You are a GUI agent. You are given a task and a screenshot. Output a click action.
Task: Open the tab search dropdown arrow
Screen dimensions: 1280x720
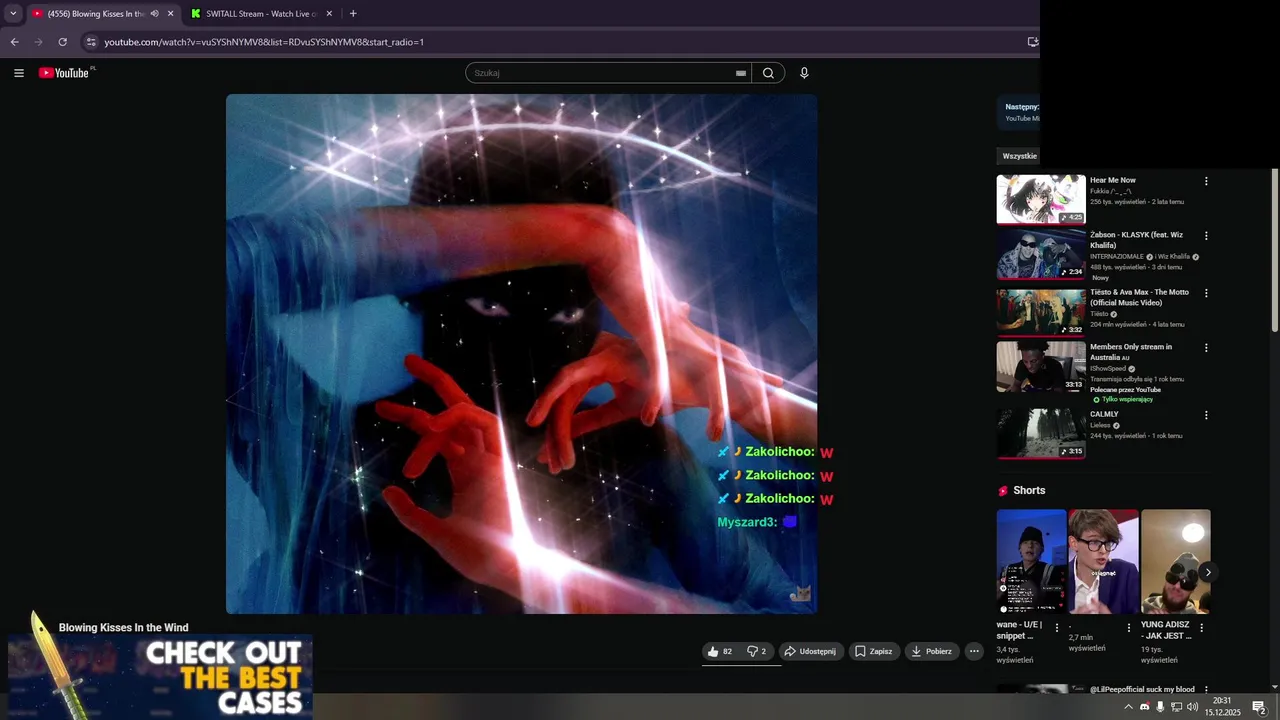(x=13, y=14)
